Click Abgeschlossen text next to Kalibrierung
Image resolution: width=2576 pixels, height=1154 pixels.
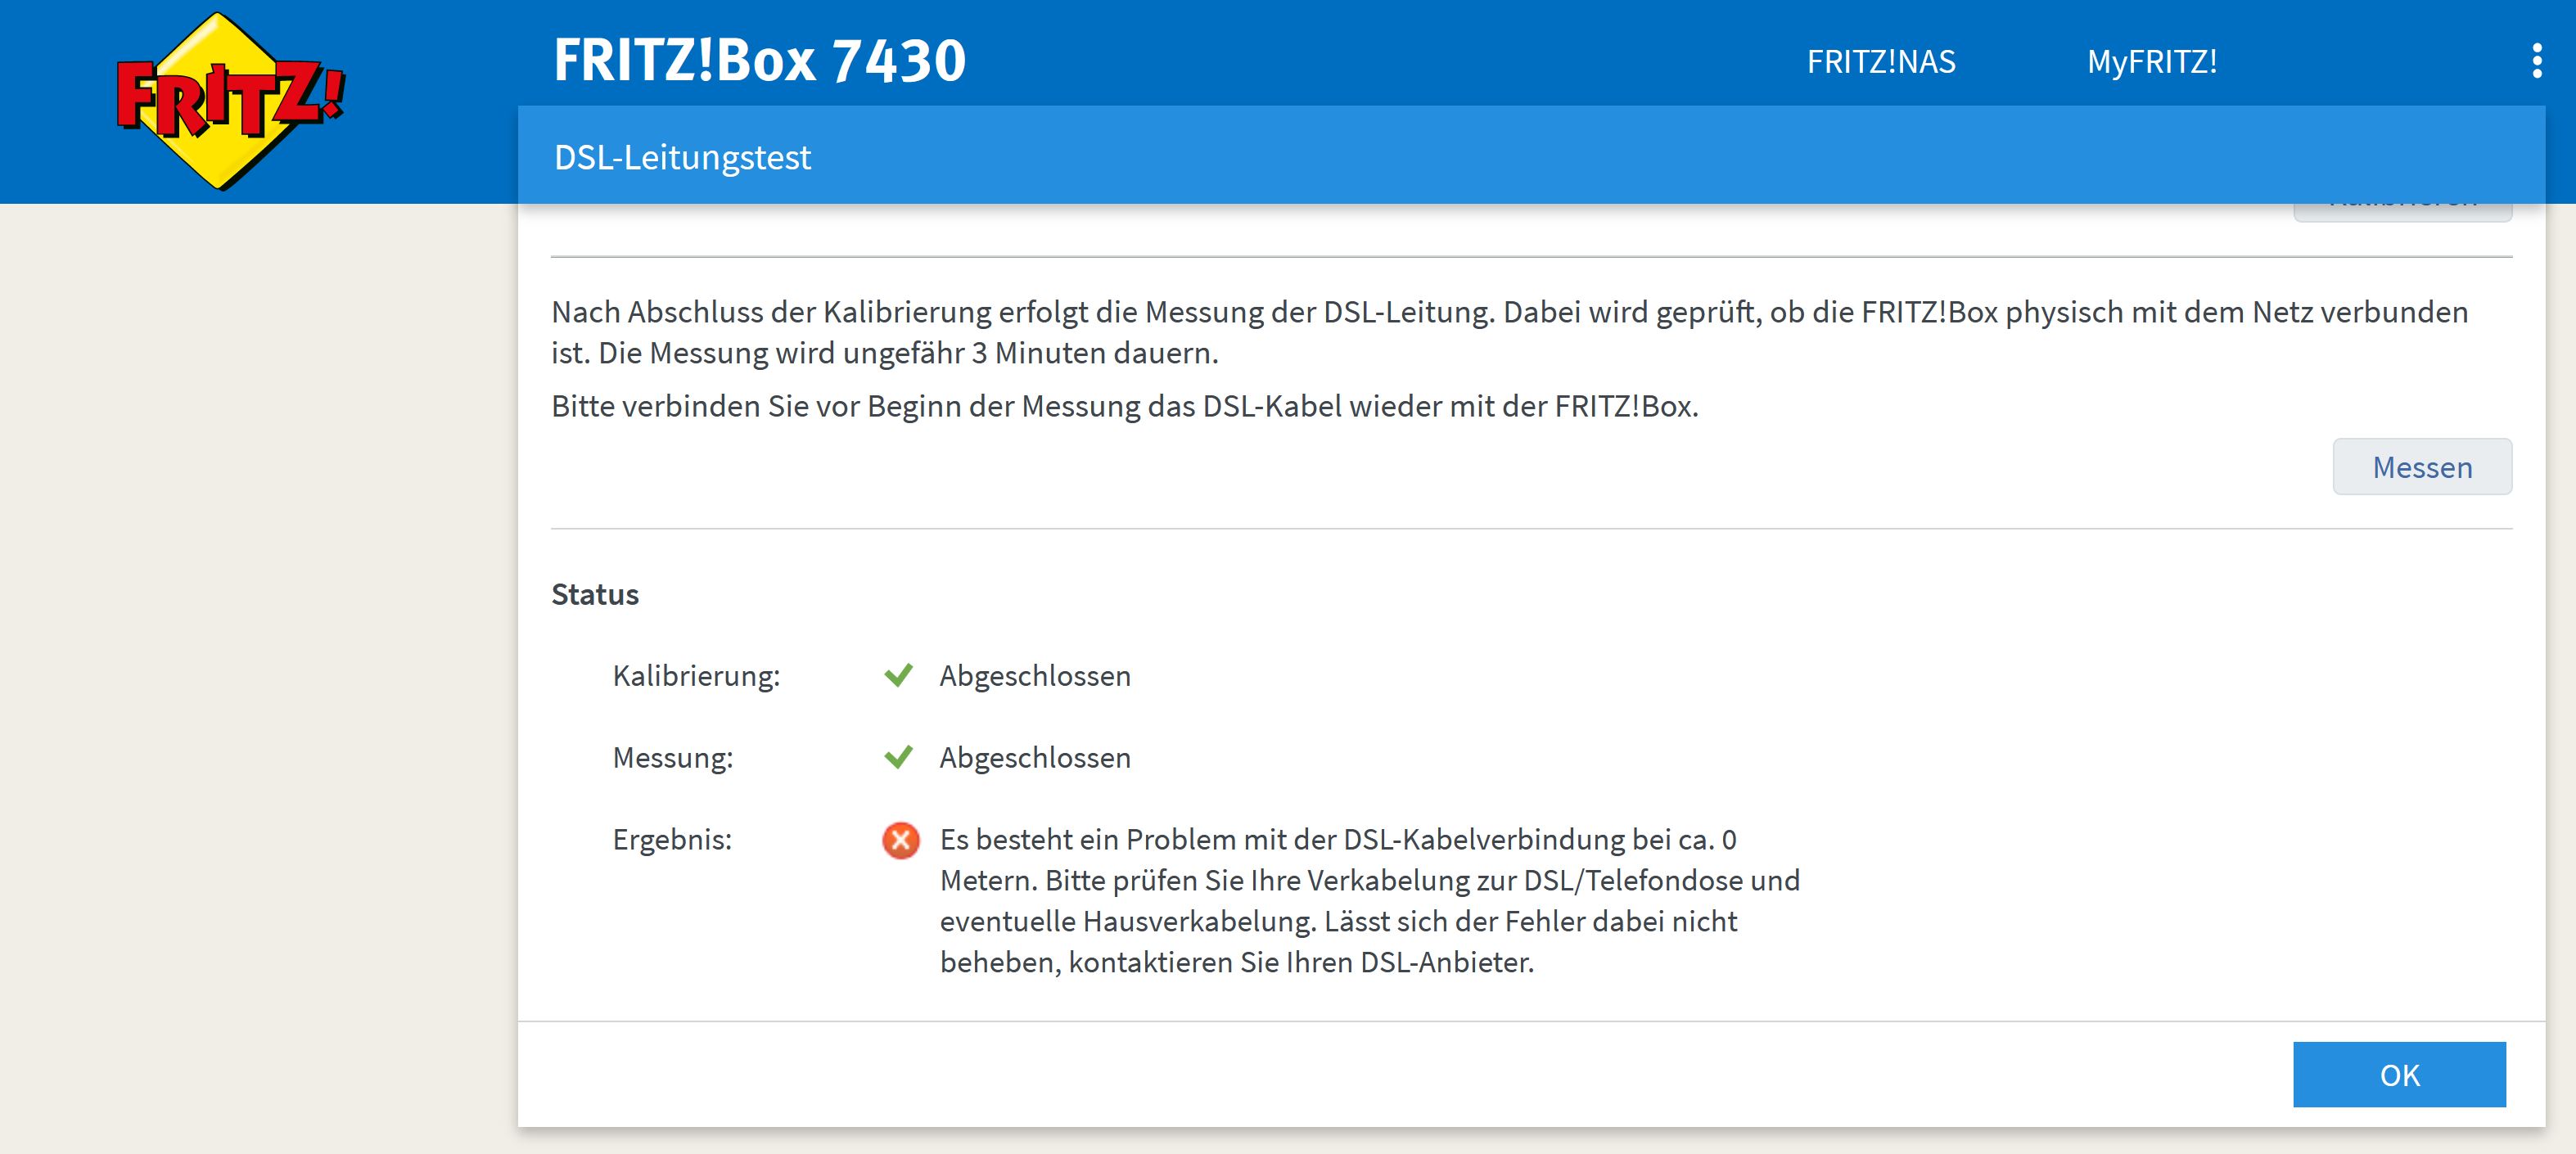[x=1034, y=677]
